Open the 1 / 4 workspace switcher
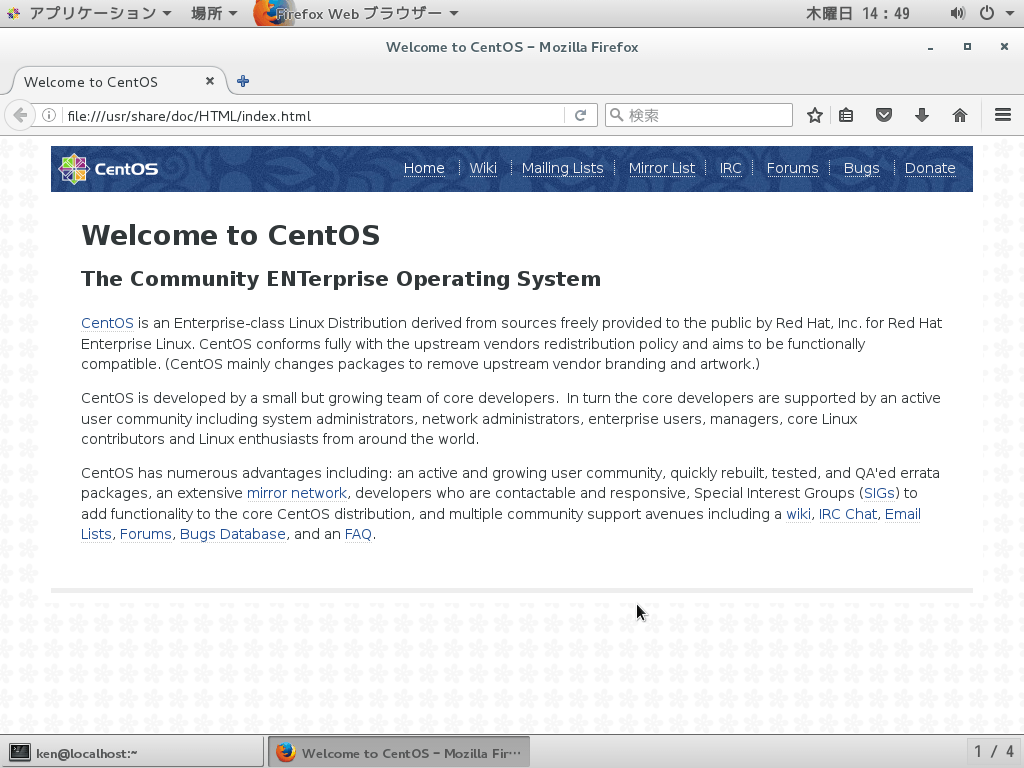This screenshot has width=1024, height=768. [994, 752]
